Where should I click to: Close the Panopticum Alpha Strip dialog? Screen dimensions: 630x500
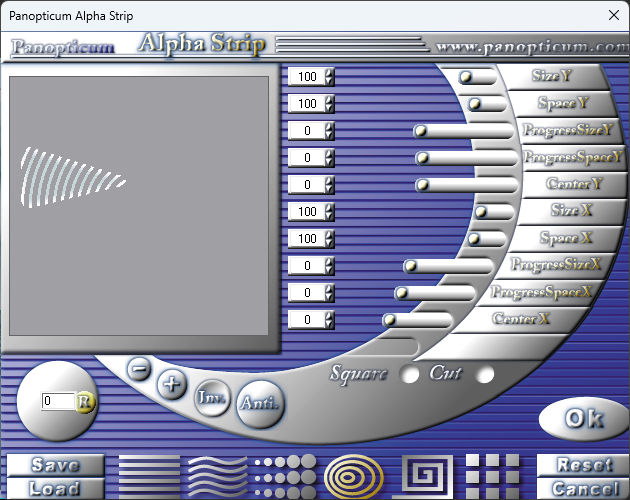(614, 15)
